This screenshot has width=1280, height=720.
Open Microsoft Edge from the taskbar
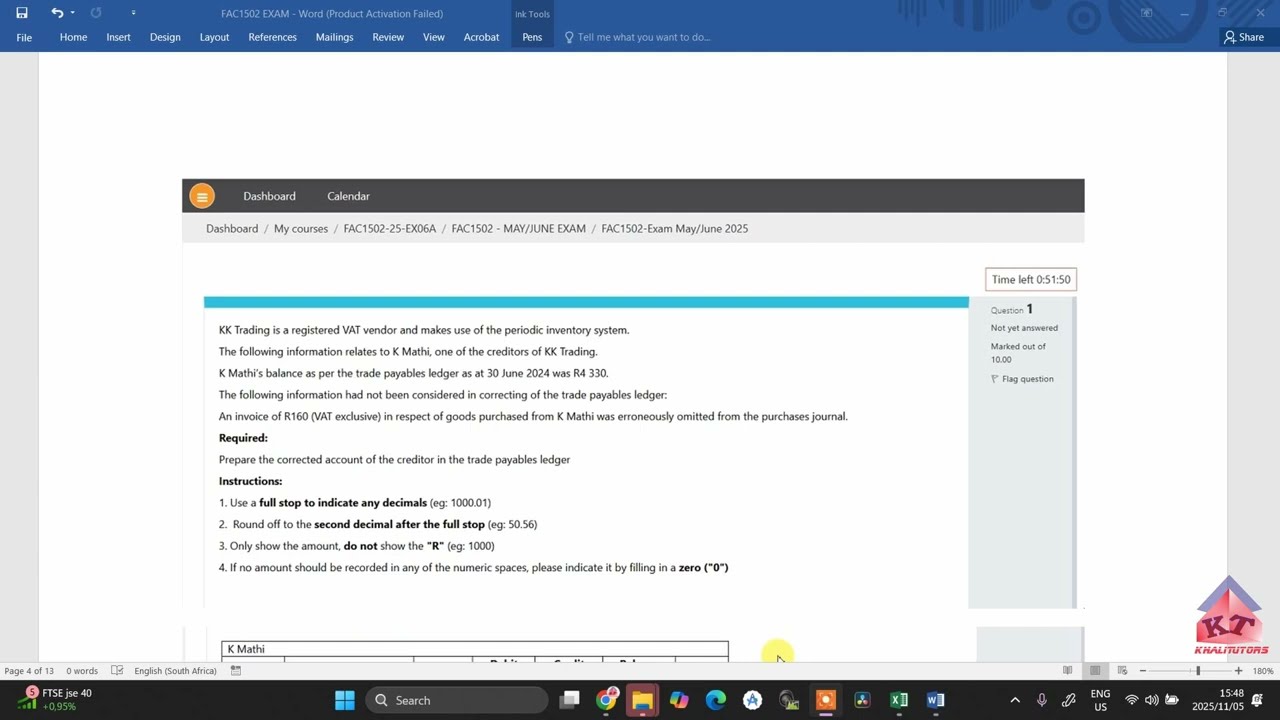(716, 700)
